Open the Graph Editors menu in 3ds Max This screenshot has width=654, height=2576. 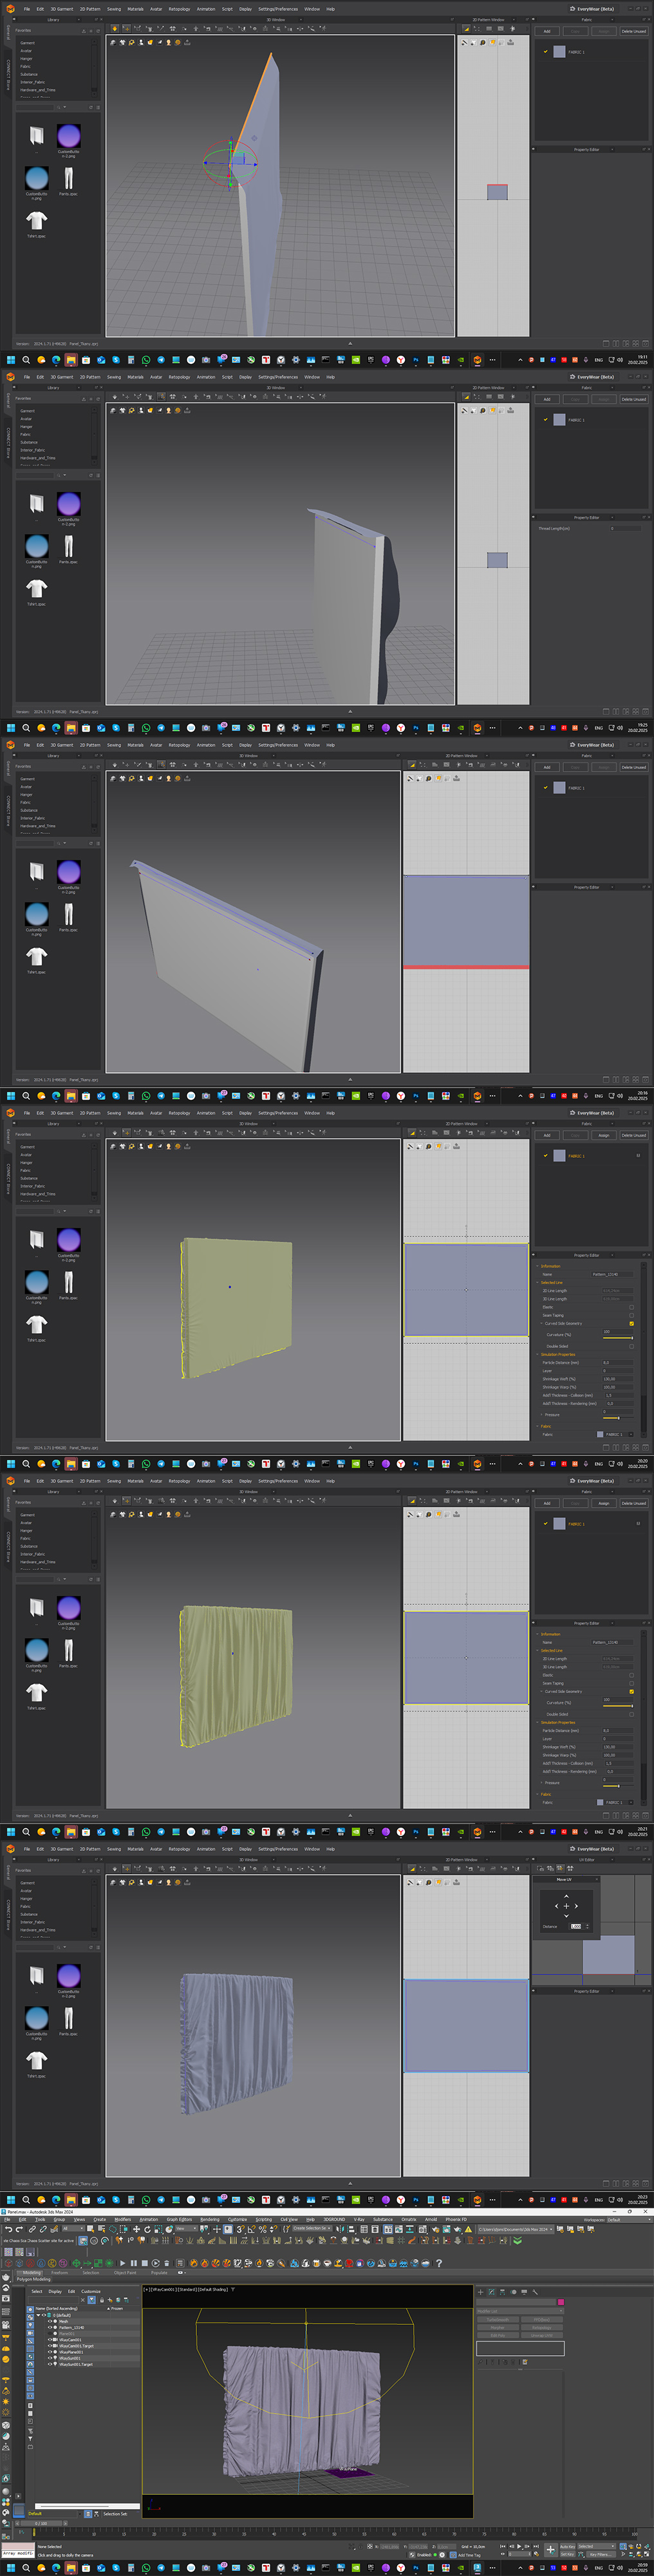tap(179, 2219)
